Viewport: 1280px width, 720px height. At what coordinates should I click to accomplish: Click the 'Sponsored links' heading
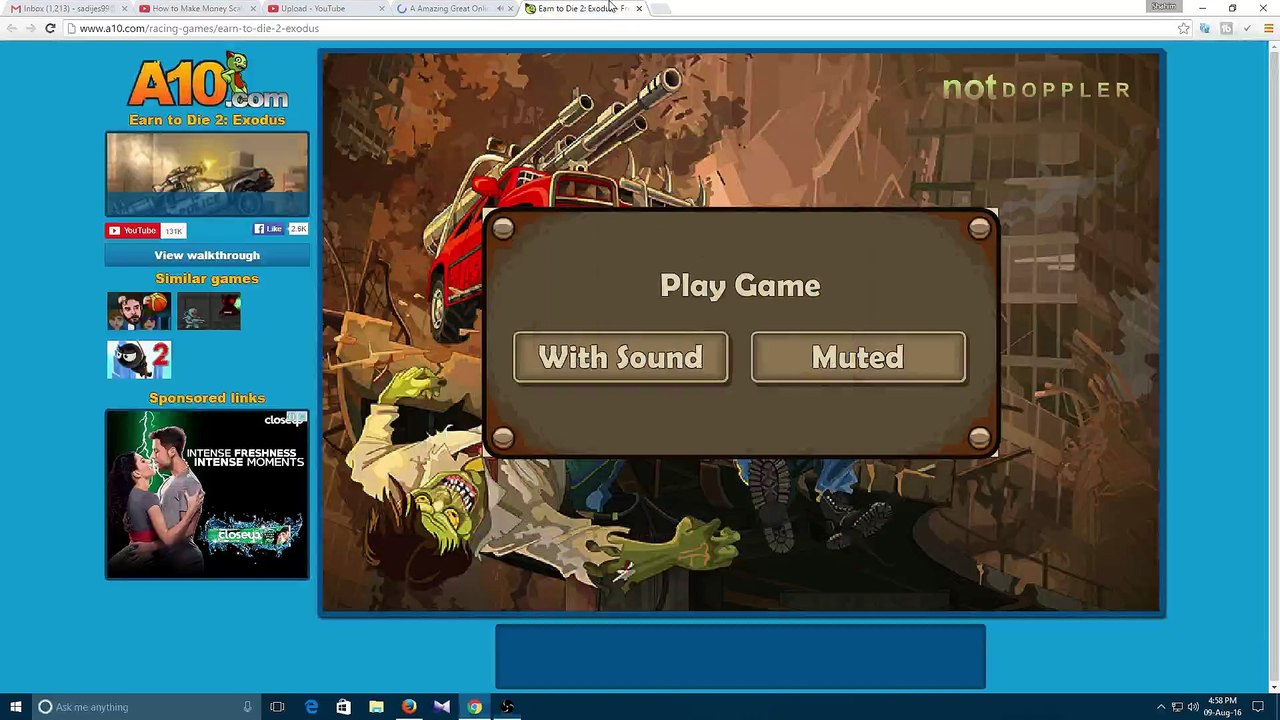tap(207, 398)
